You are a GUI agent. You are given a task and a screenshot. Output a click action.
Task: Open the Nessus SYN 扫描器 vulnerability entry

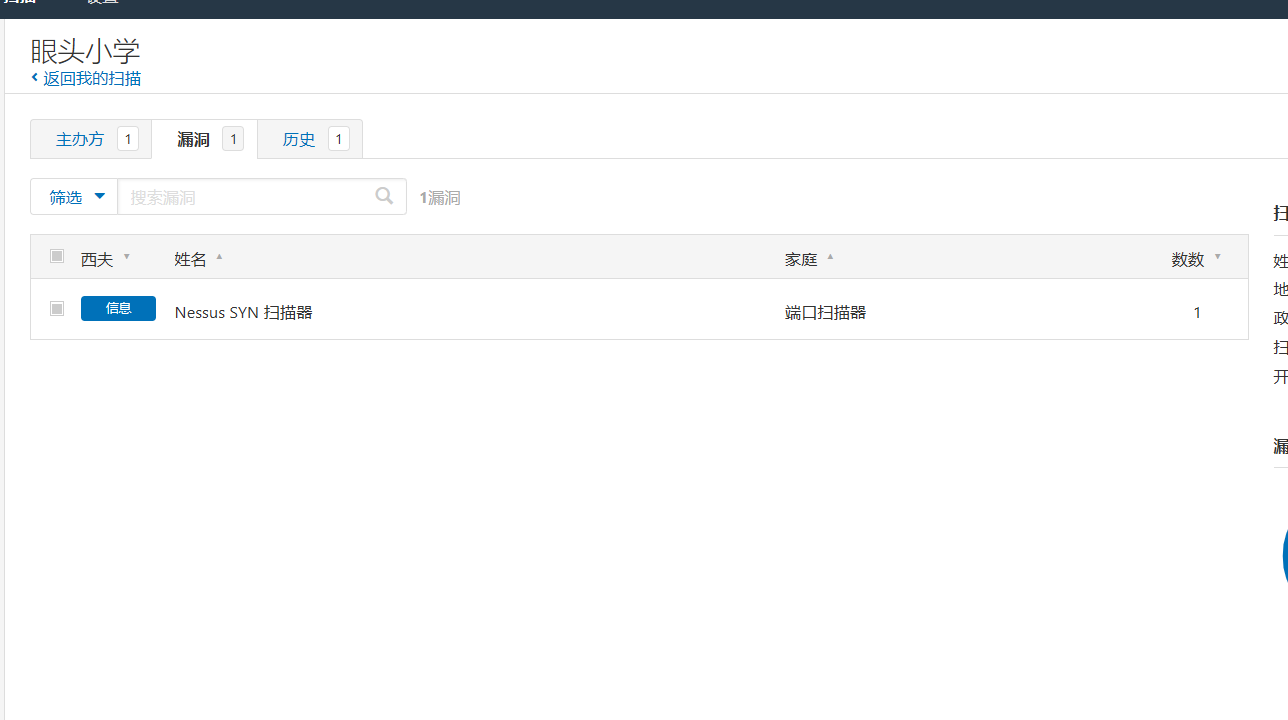coord(243,312)
